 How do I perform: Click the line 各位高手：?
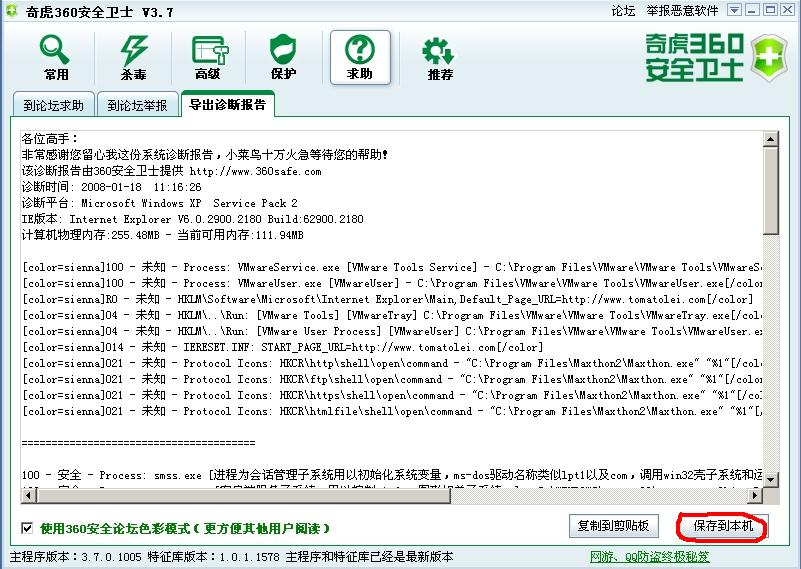[50, 139]
